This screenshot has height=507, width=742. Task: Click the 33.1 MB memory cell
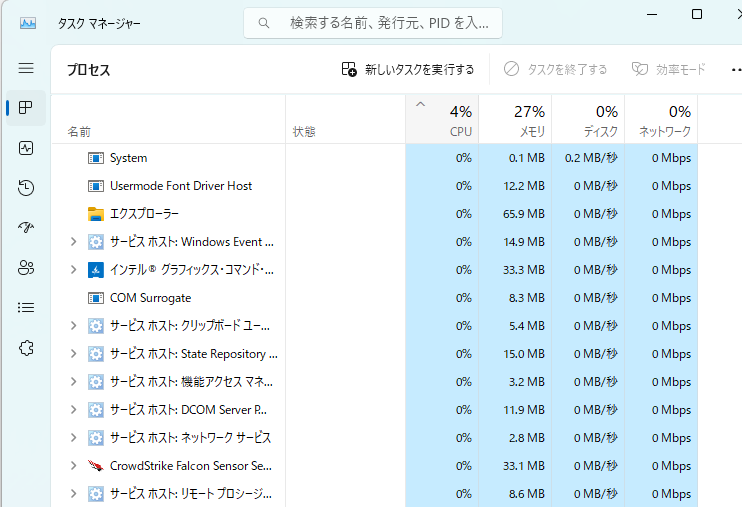515,466
